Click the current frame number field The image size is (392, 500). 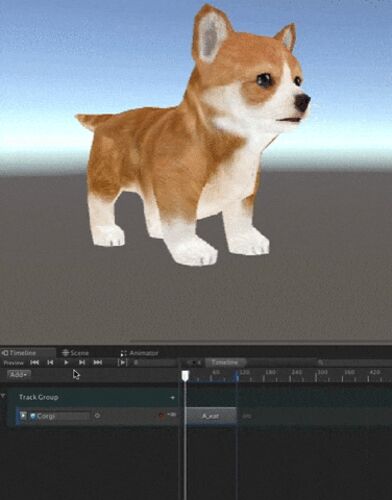tap(154, 362)
